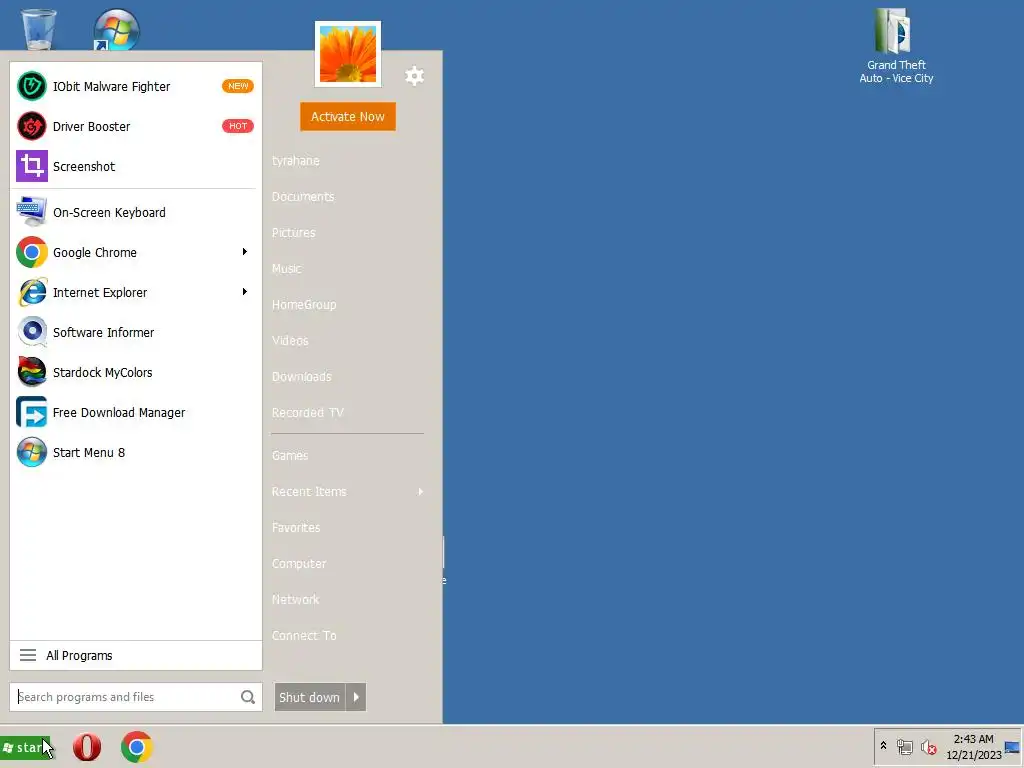Open the muted volume tray icon
Image resolution: width=1024 pixels, height=768 pixels.
pyautogui.click(x=928, y=746)
